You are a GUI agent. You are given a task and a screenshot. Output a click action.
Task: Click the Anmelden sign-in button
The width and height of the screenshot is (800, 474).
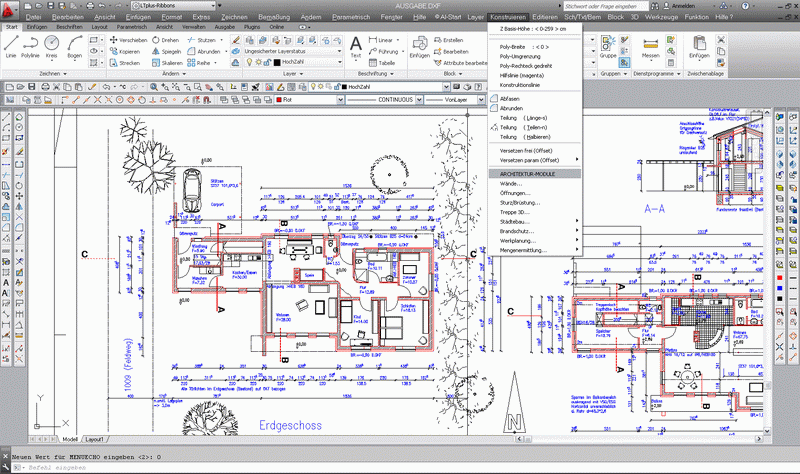[x=679, y=6]
